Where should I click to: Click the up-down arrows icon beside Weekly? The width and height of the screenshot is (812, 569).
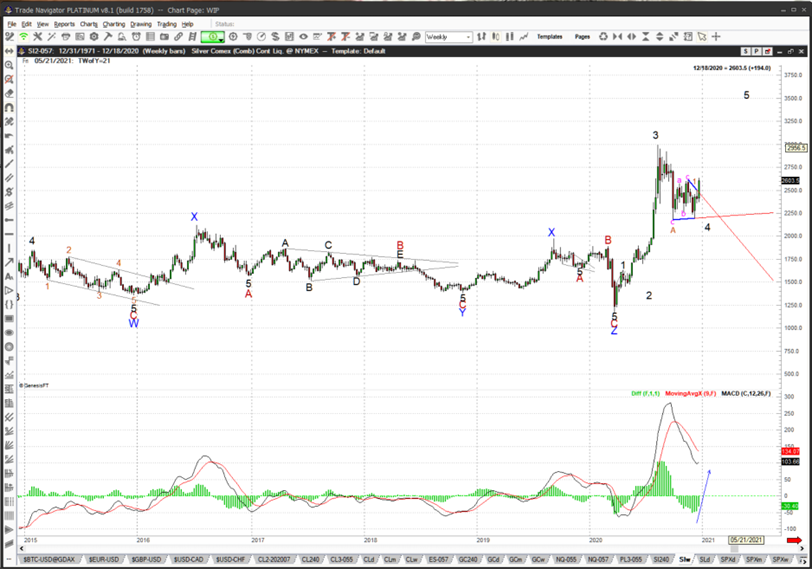tap(482, 37)
